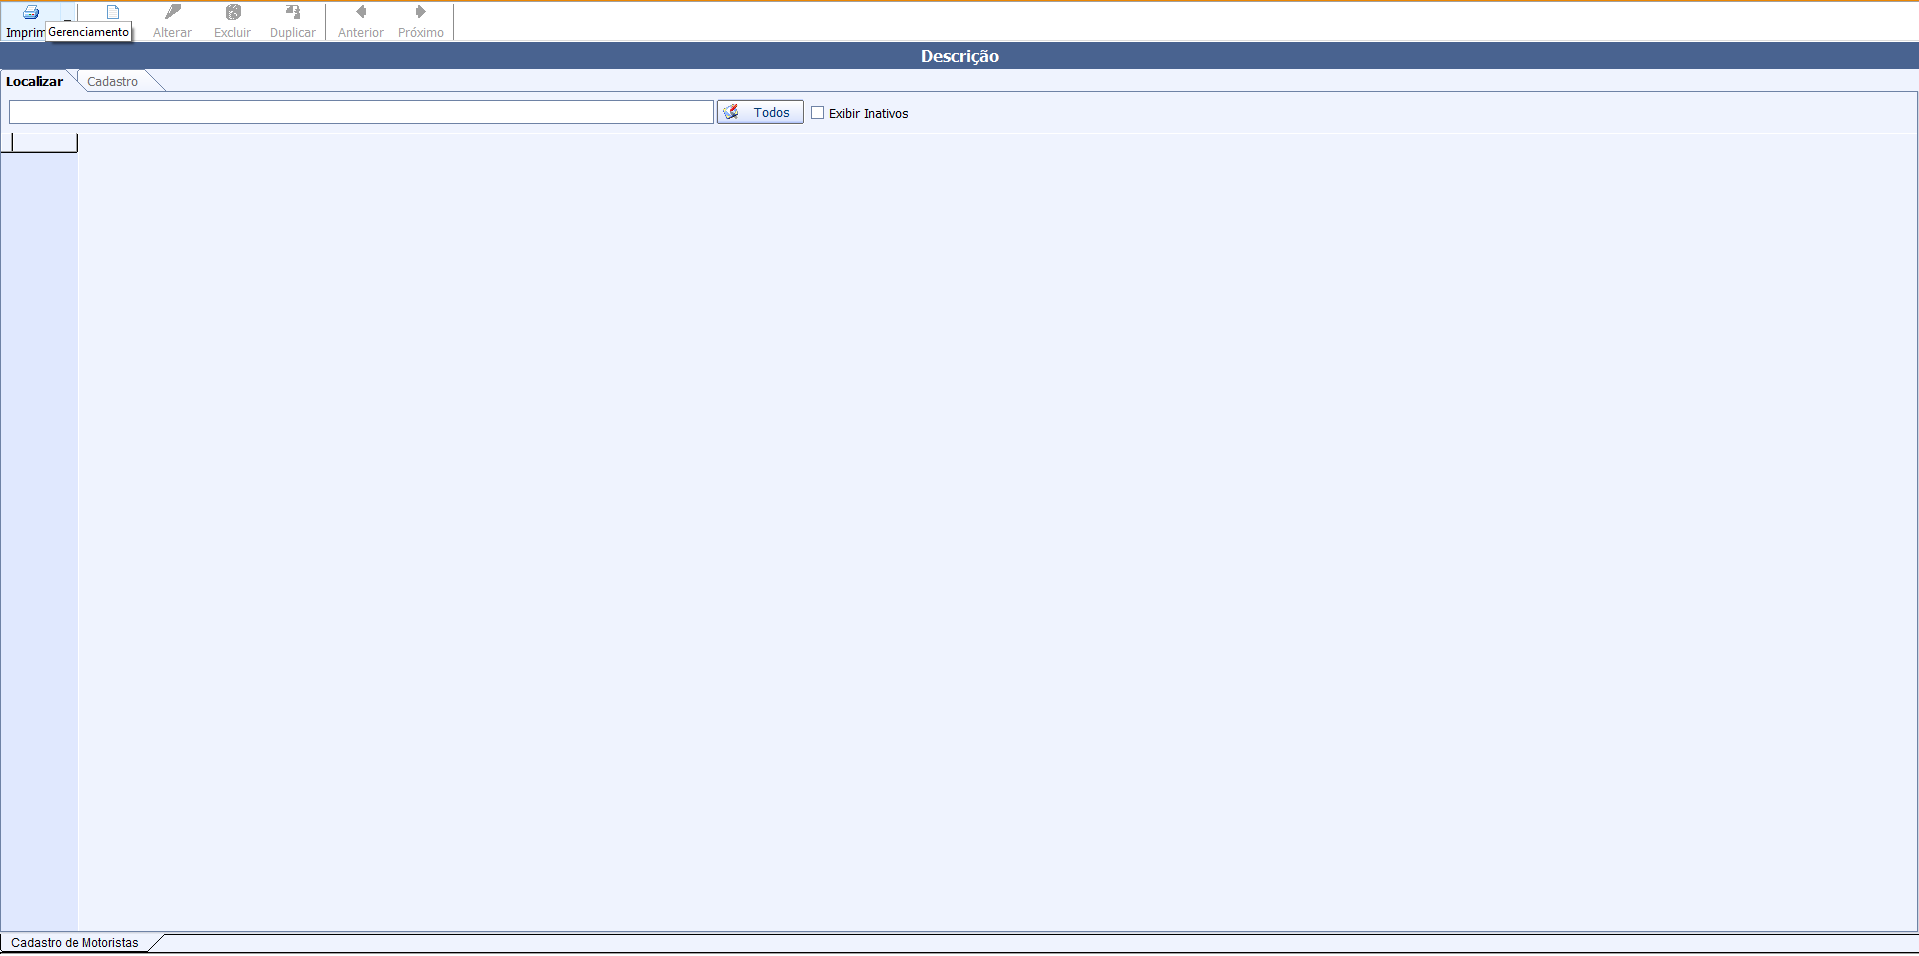Click the empty results grid area
This screenshot has width=1919, height=956.
(x=995, y=530)
